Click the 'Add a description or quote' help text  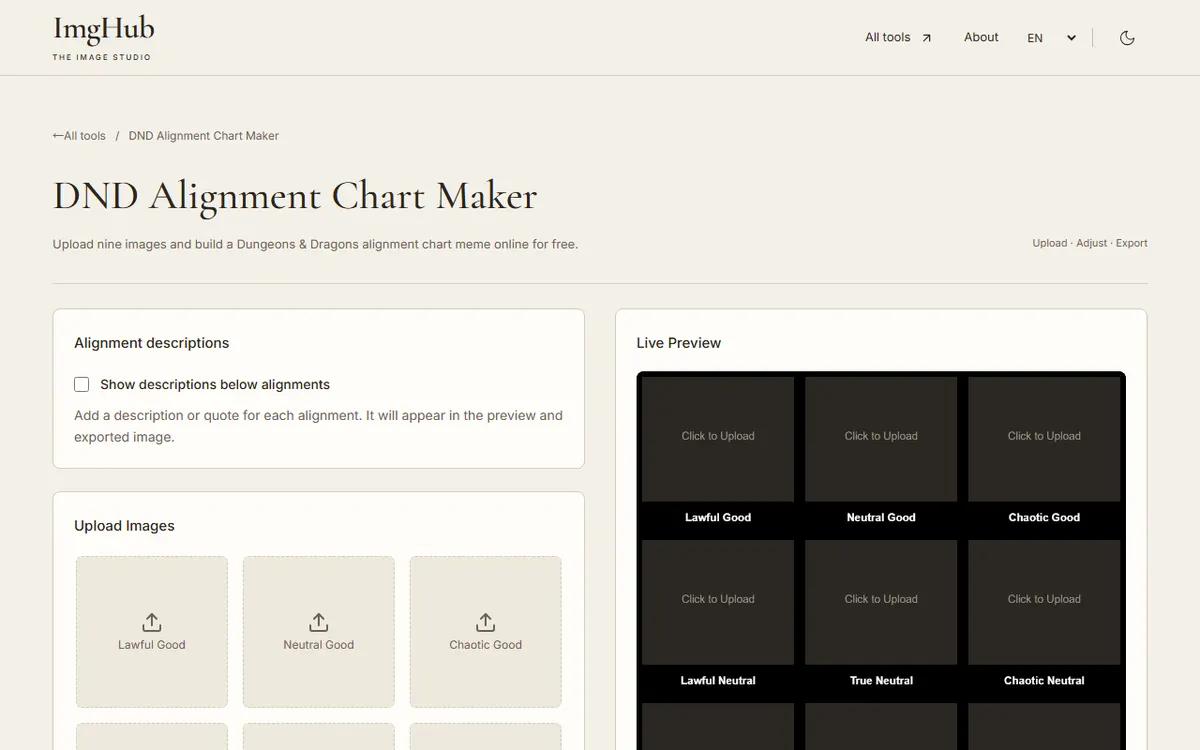[x=318, y=426]
